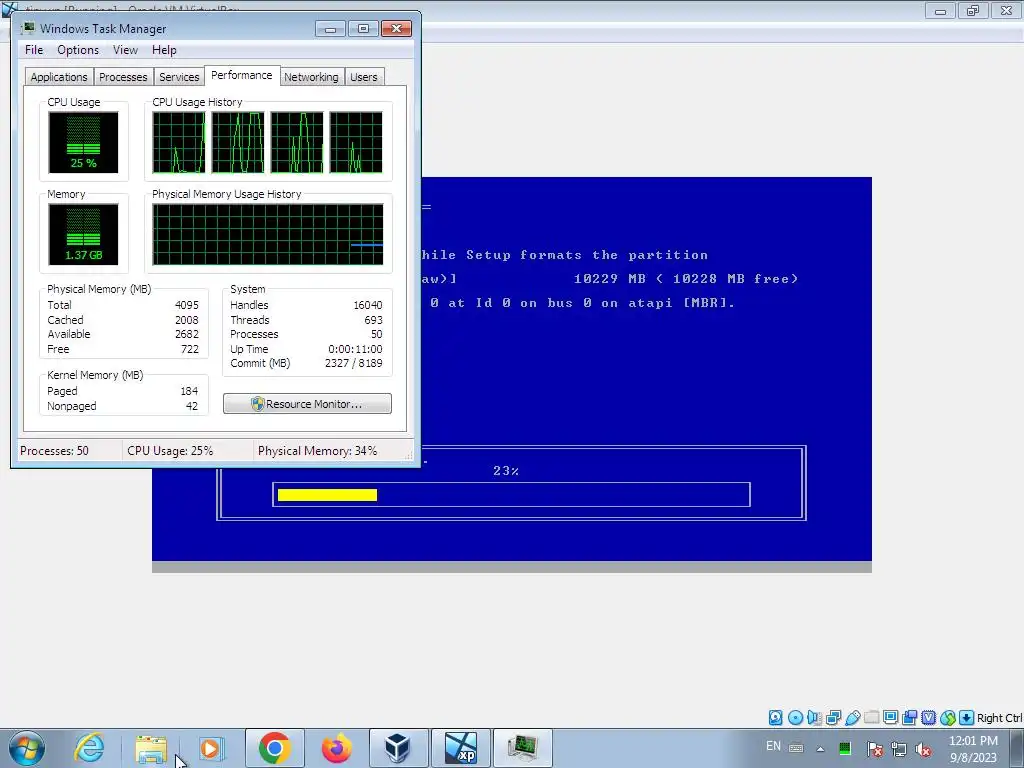Click the muted volume tray icon

(x=923, y=748)
